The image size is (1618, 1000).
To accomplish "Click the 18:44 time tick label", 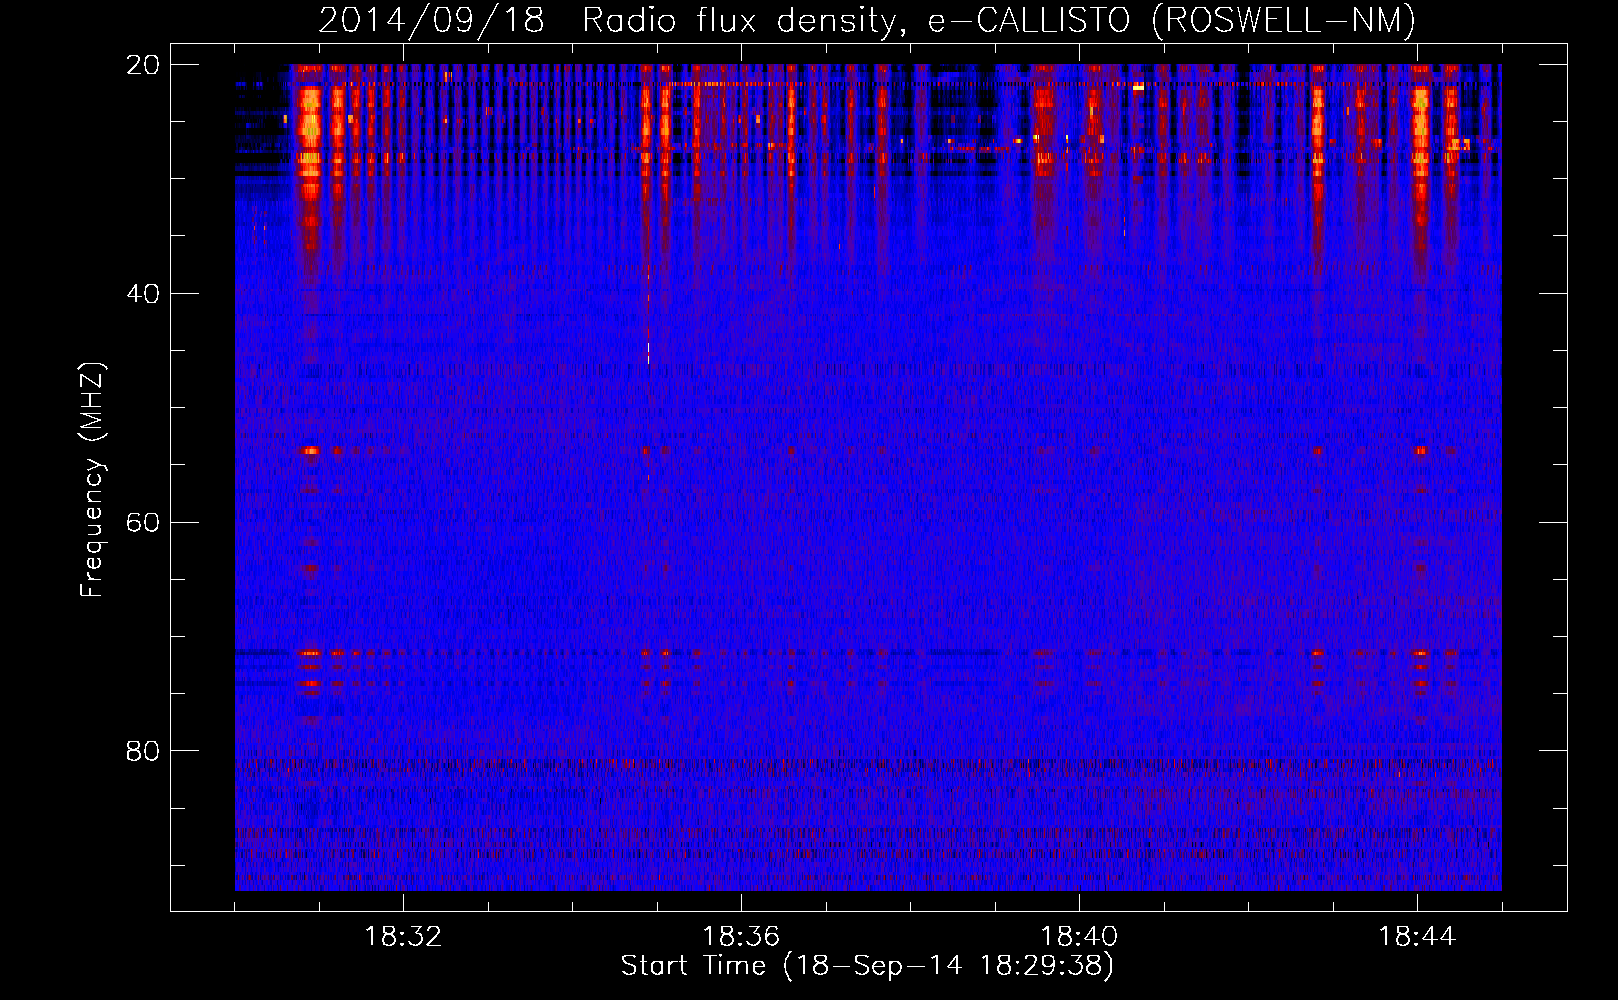I will 1417,937.
